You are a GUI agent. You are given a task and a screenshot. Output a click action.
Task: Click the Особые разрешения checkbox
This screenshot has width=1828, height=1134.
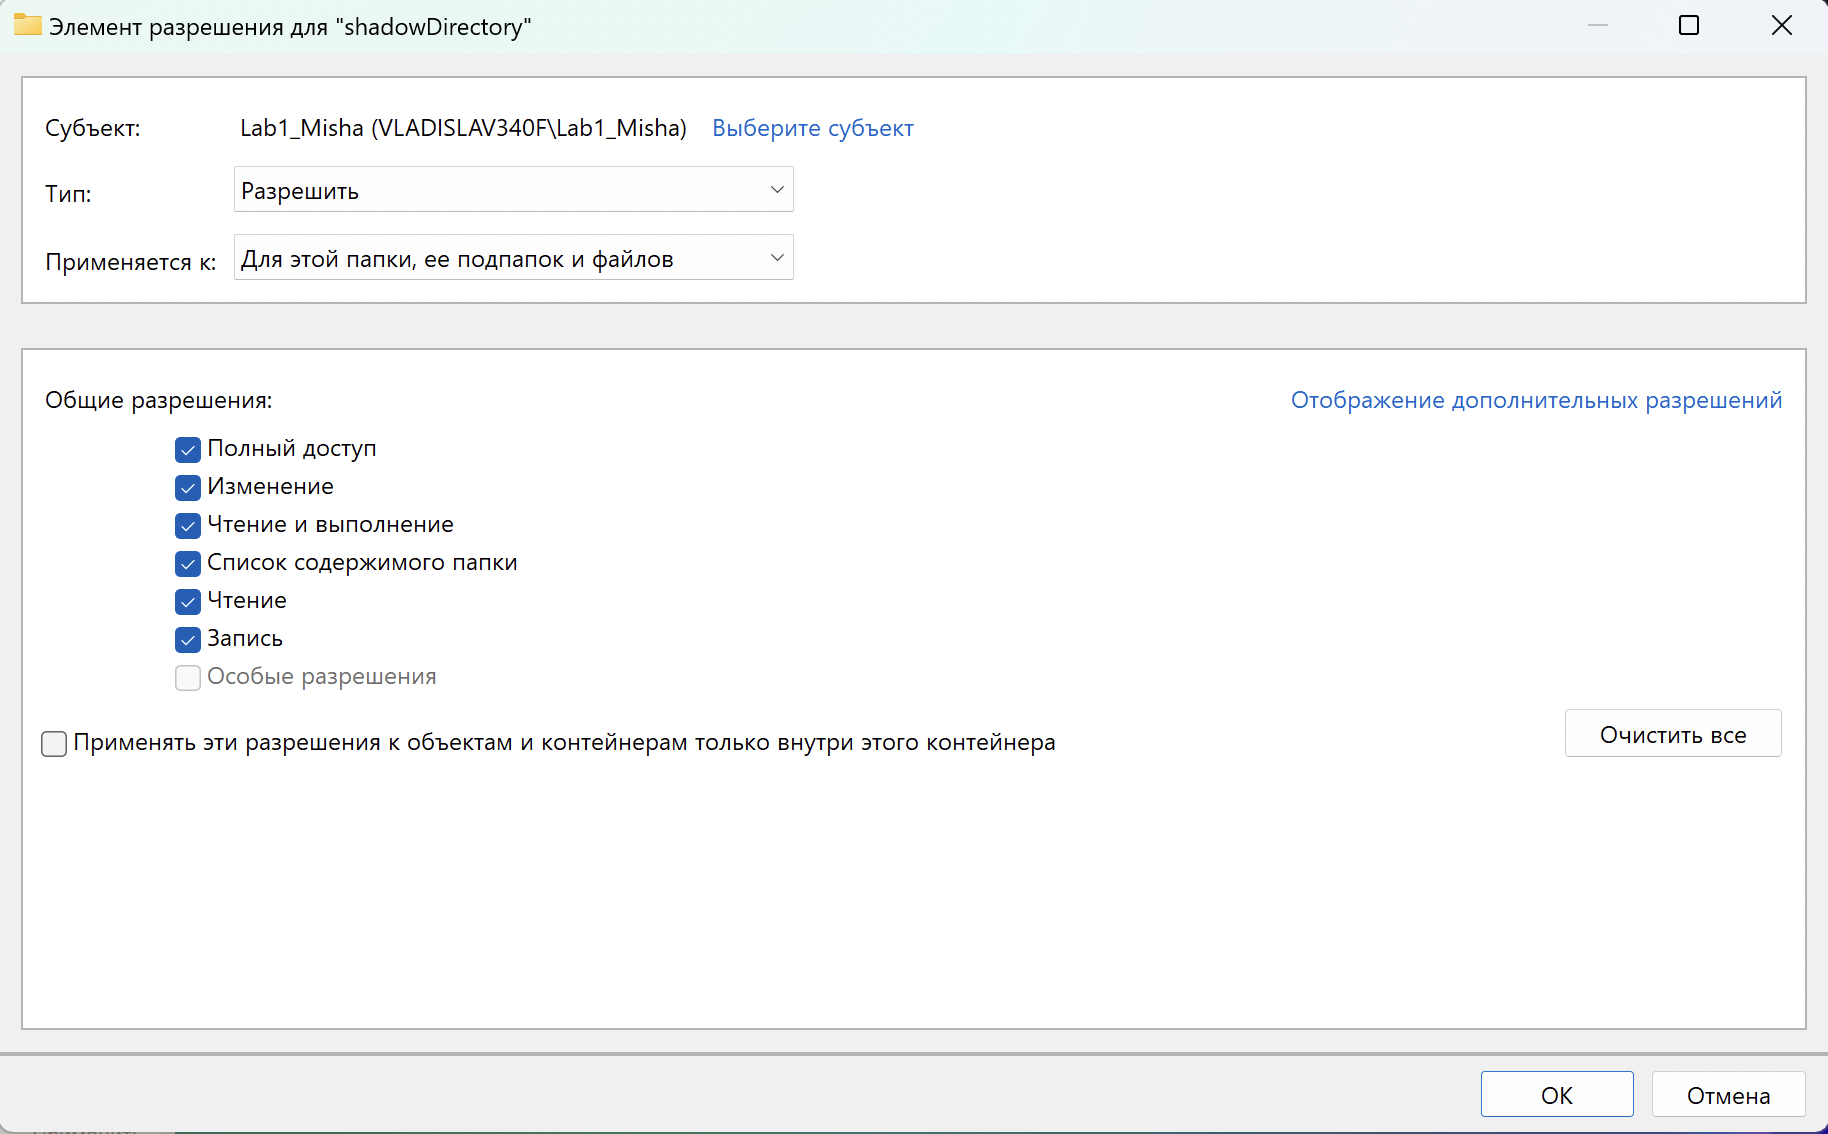pos(188,678)
